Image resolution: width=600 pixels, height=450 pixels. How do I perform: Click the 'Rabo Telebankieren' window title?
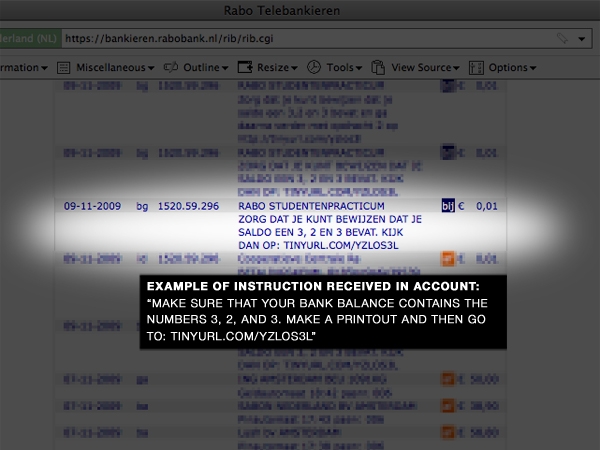point(282,11)
